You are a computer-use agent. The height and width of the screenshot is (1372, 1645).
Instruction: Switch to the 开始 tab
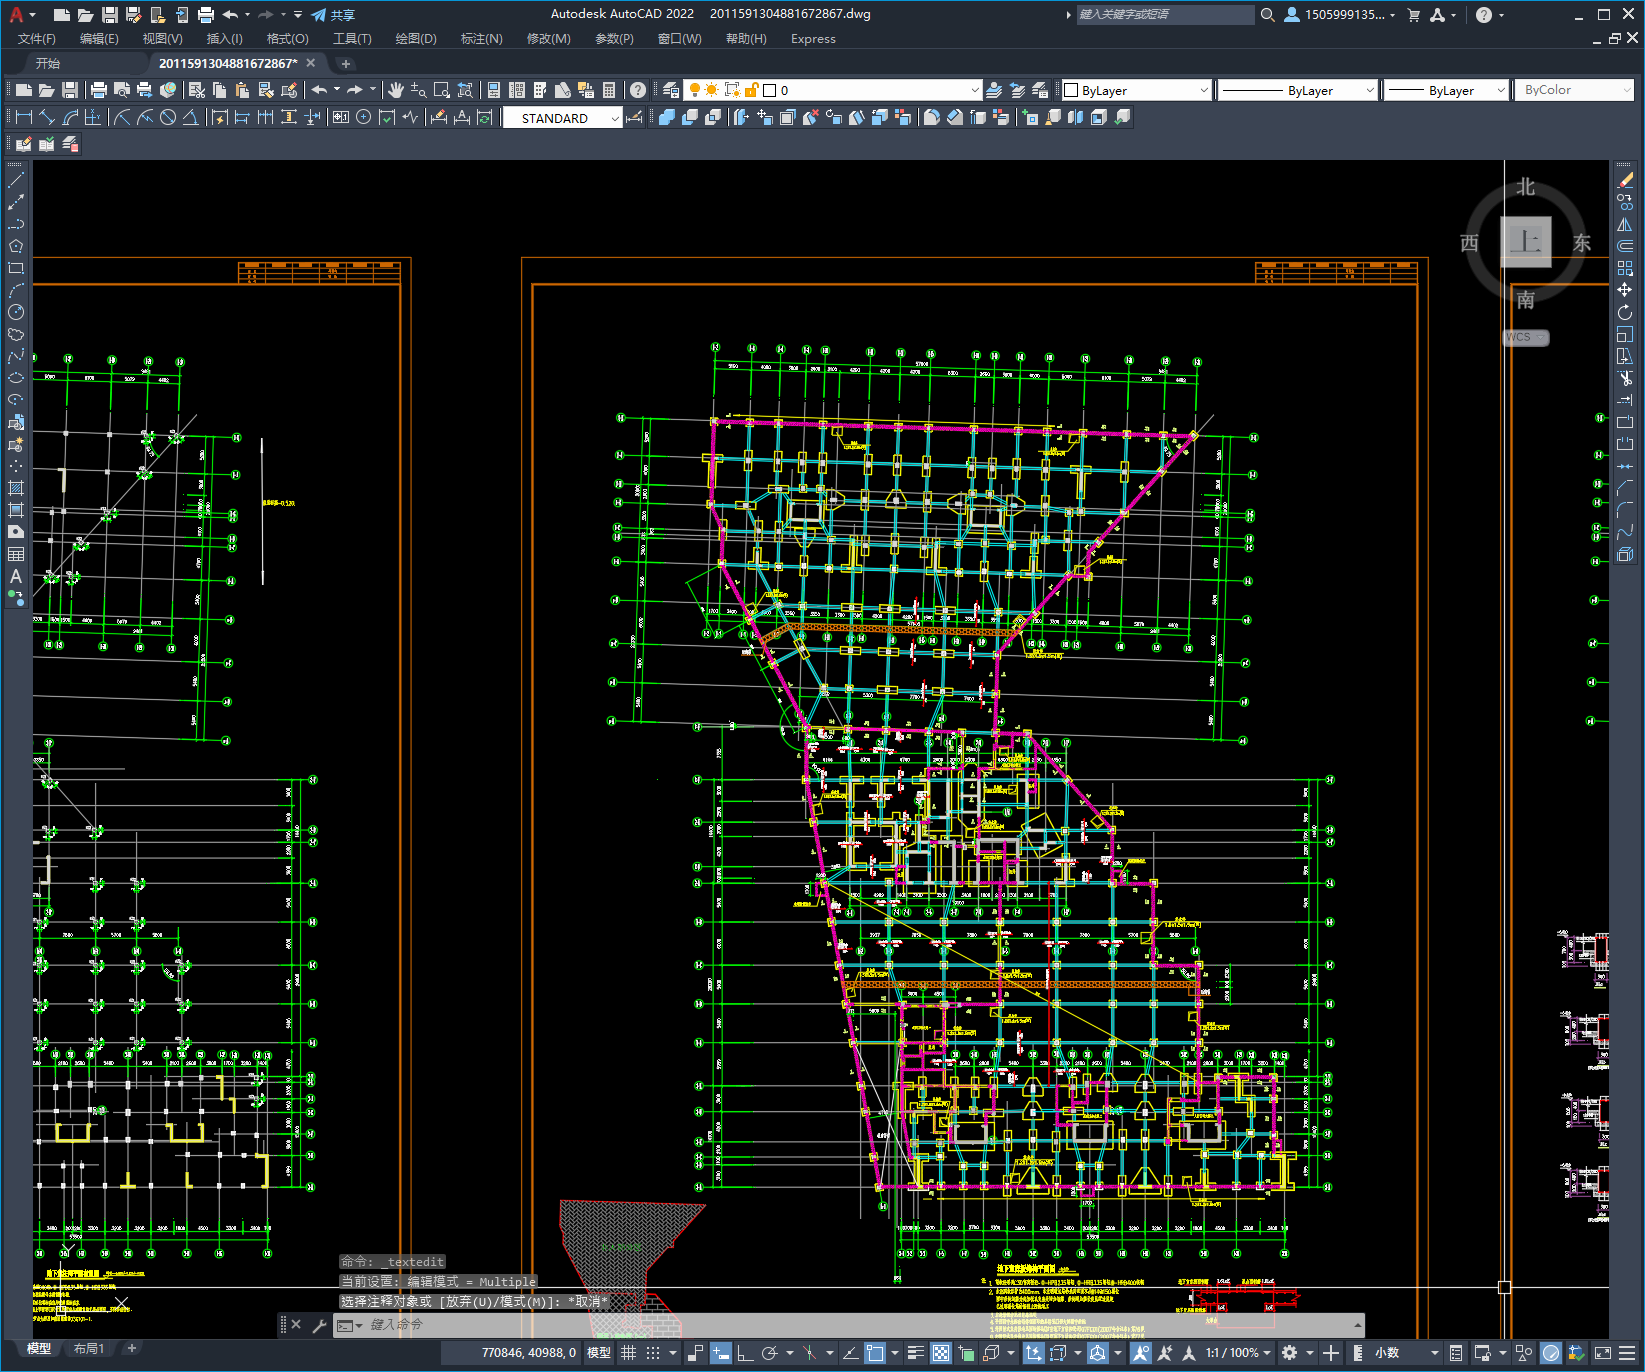(x=48, y=63)
